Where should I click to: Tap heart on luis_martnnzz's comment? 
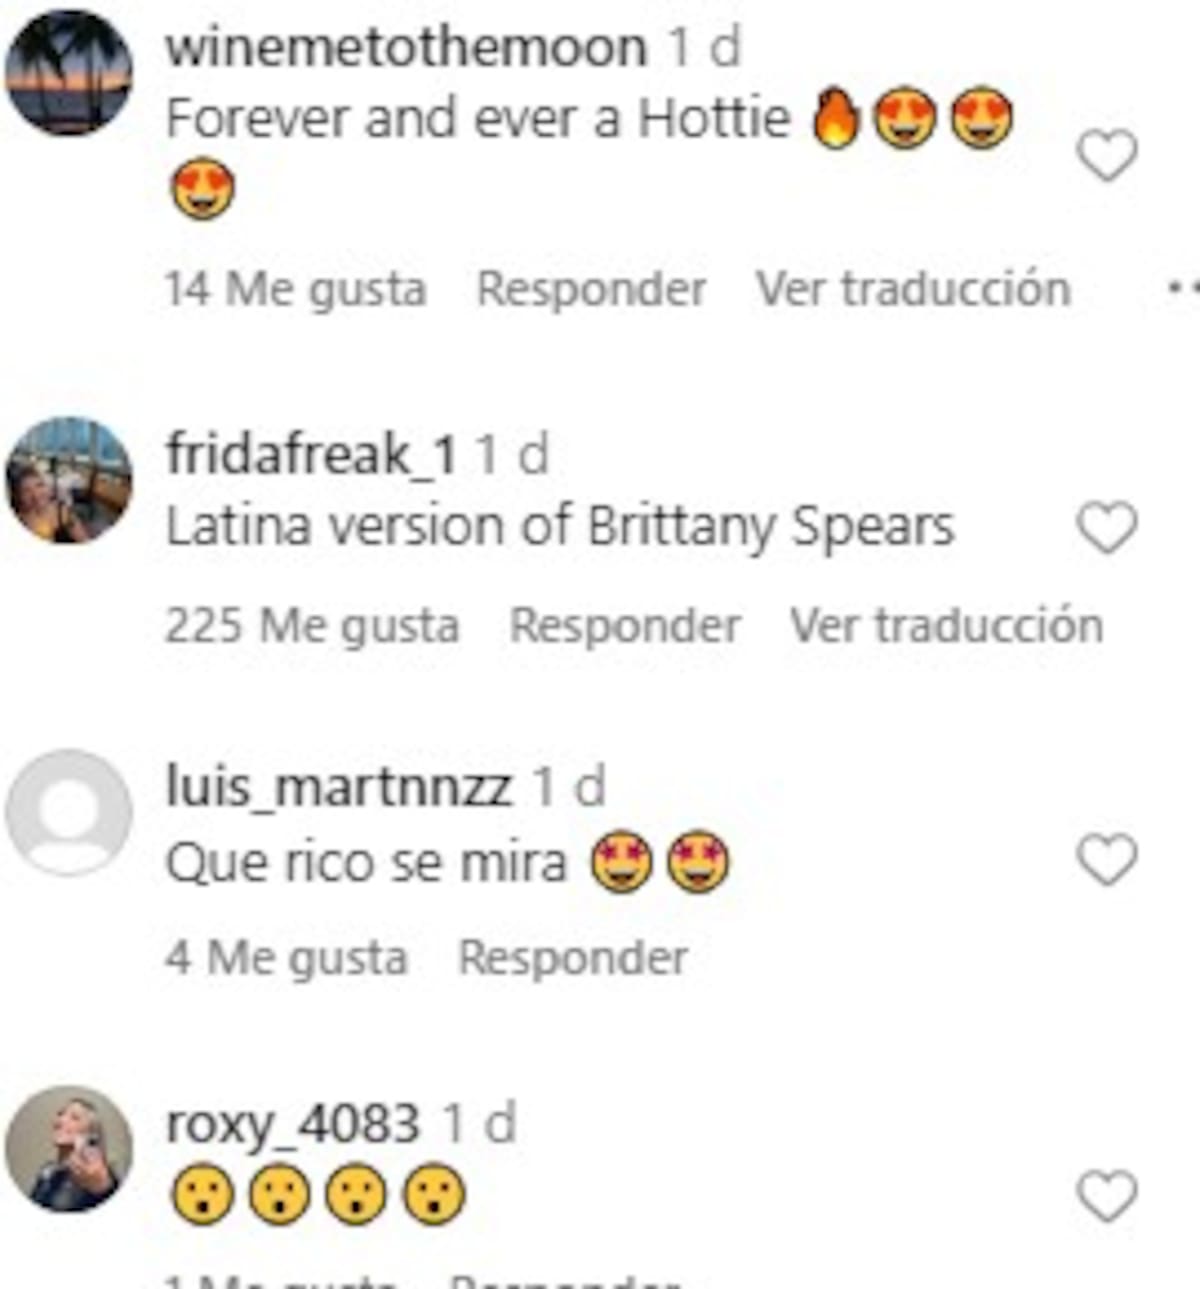tap(1107, 859)
